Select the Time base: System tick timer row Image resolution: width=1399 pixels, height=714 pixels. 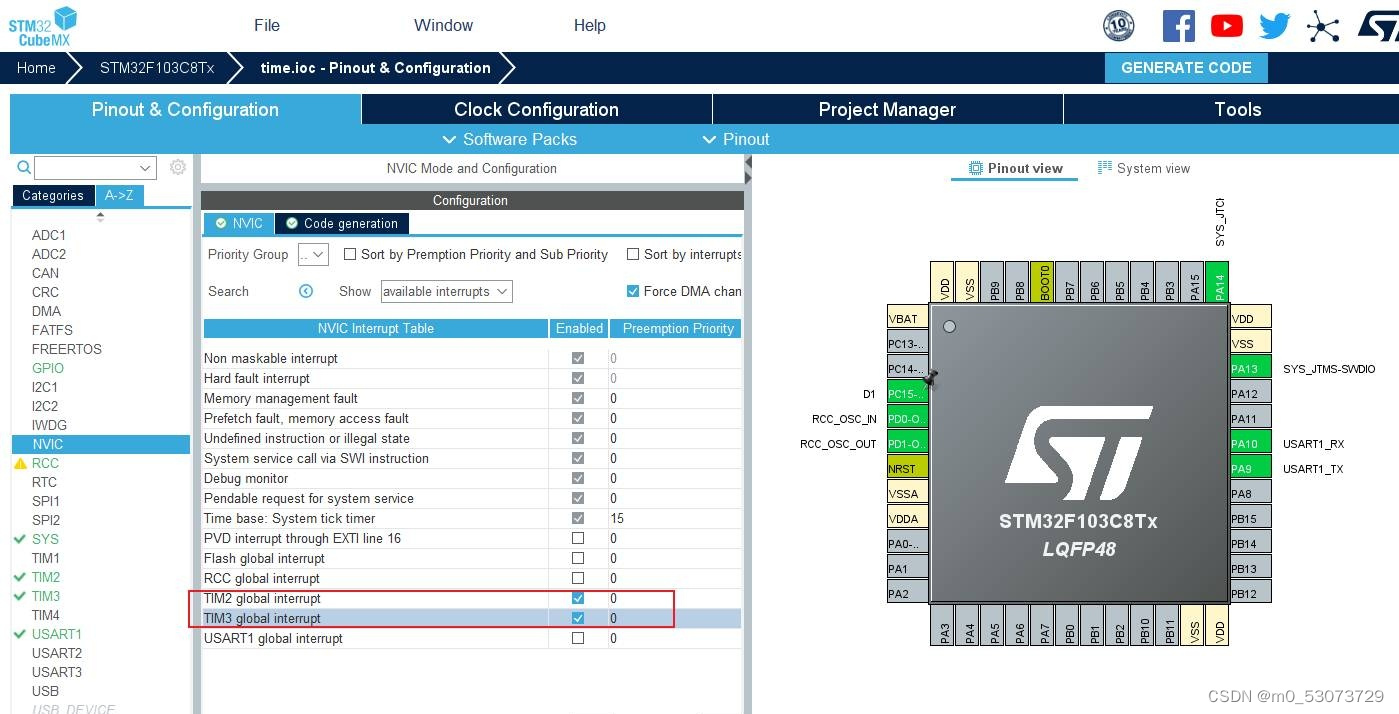point(472,518)
